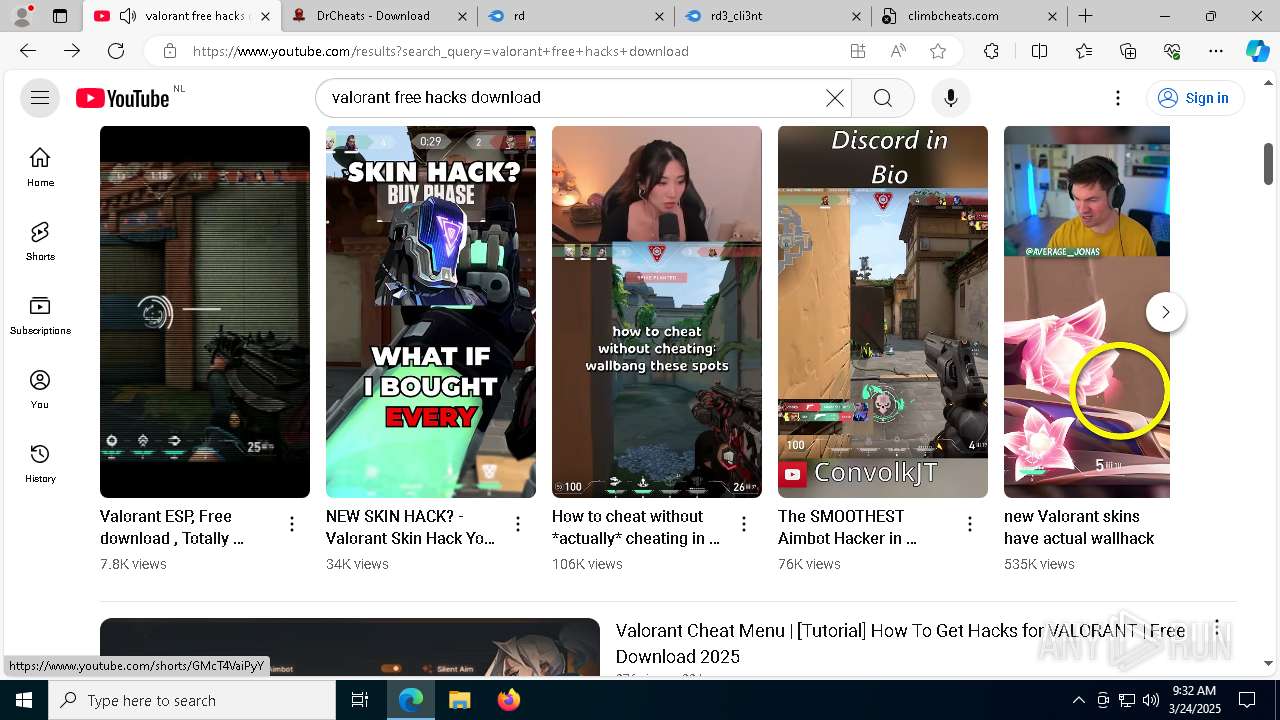The height and width of the screenshot is (720, 1280).
Task: Open options for SMOOTHEST Aimbot short
Action: tap(970, 524)
